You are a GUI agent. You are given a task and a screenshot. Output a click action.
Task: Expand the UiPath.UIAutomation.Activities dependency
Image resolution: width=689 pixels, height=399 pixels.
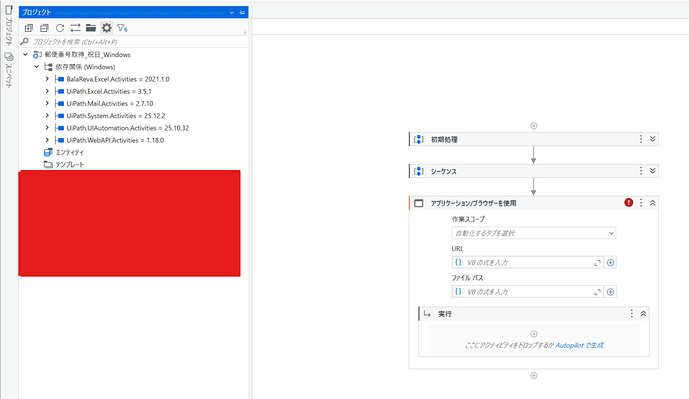(x=47, y=128)
